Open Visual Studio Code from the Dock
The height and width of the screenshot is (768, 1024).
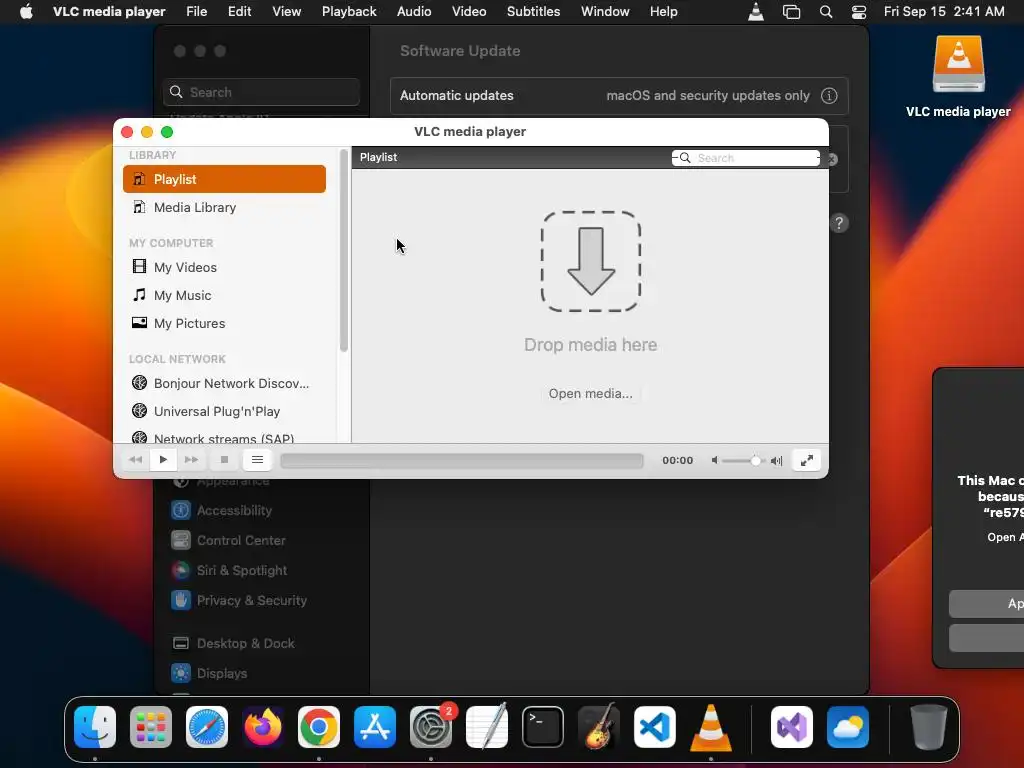click(654, 727)
